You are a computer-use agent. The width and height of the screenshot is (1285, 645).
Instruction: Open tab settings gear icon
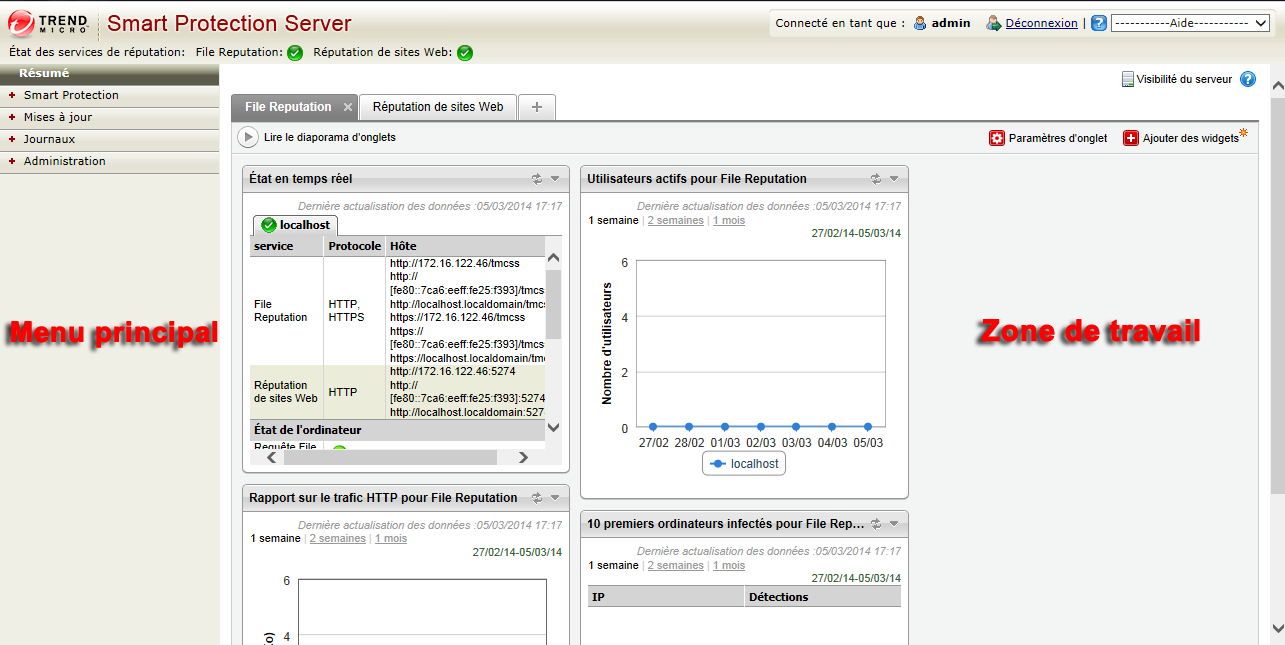(996, 139)
